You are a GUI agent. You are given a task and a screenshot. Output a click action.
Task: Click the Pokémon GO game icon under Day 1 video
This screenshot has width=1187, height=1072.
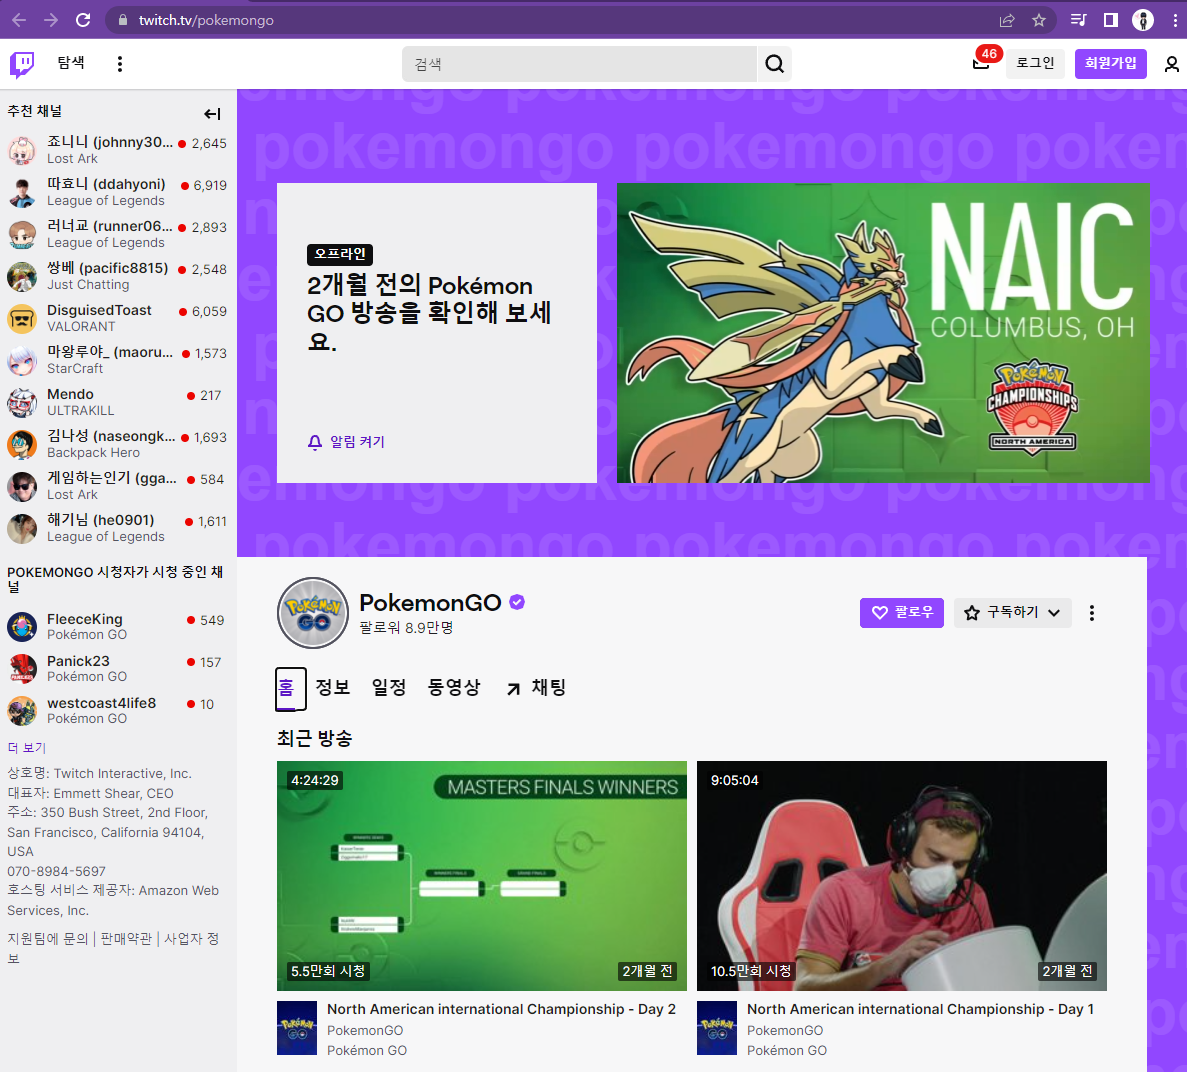coord(717,1028)
